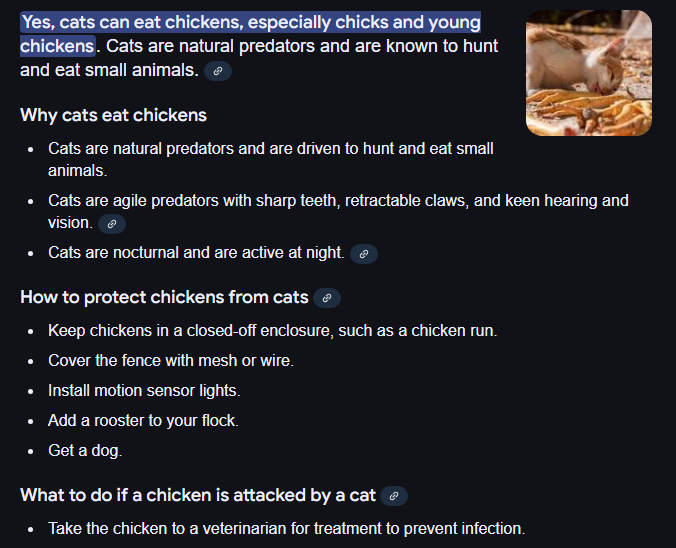Click 'Install motion sensor lights' bullet

144,390
